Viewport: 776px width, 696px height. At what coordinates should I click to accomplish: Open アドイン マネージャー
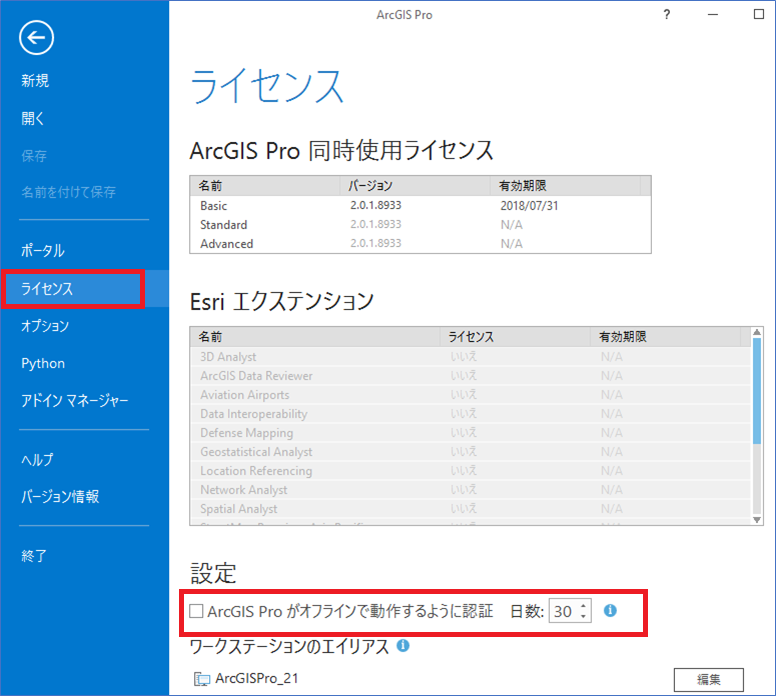click(x=75, y=400)
